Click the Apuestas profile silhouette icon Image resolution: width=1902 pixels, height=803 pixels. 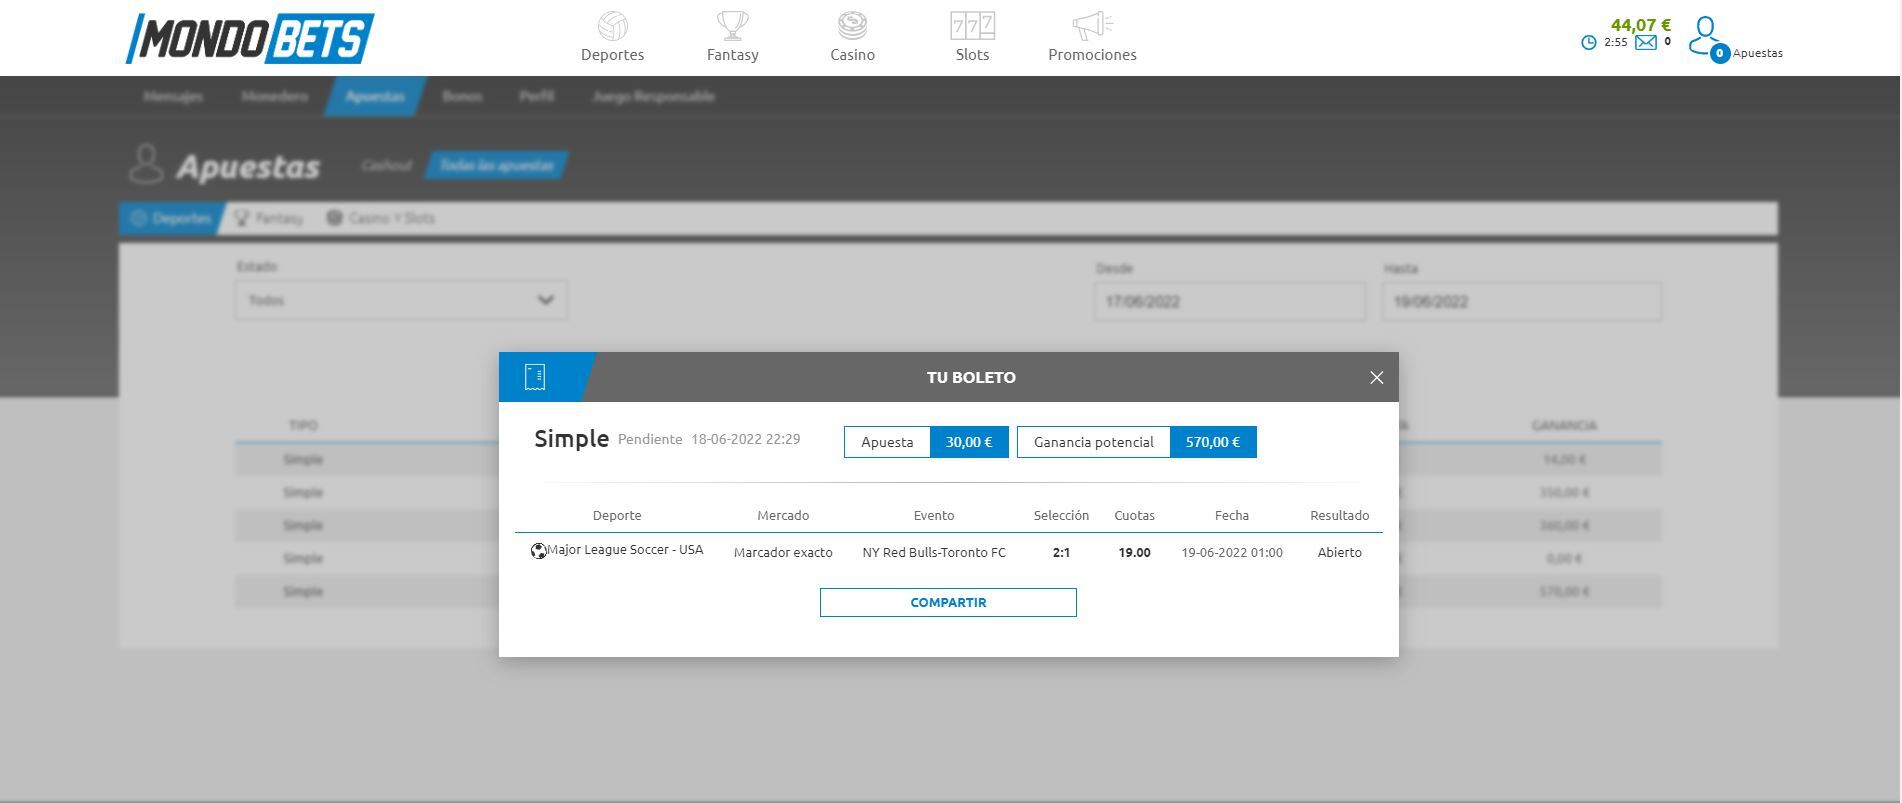(146, 164)
